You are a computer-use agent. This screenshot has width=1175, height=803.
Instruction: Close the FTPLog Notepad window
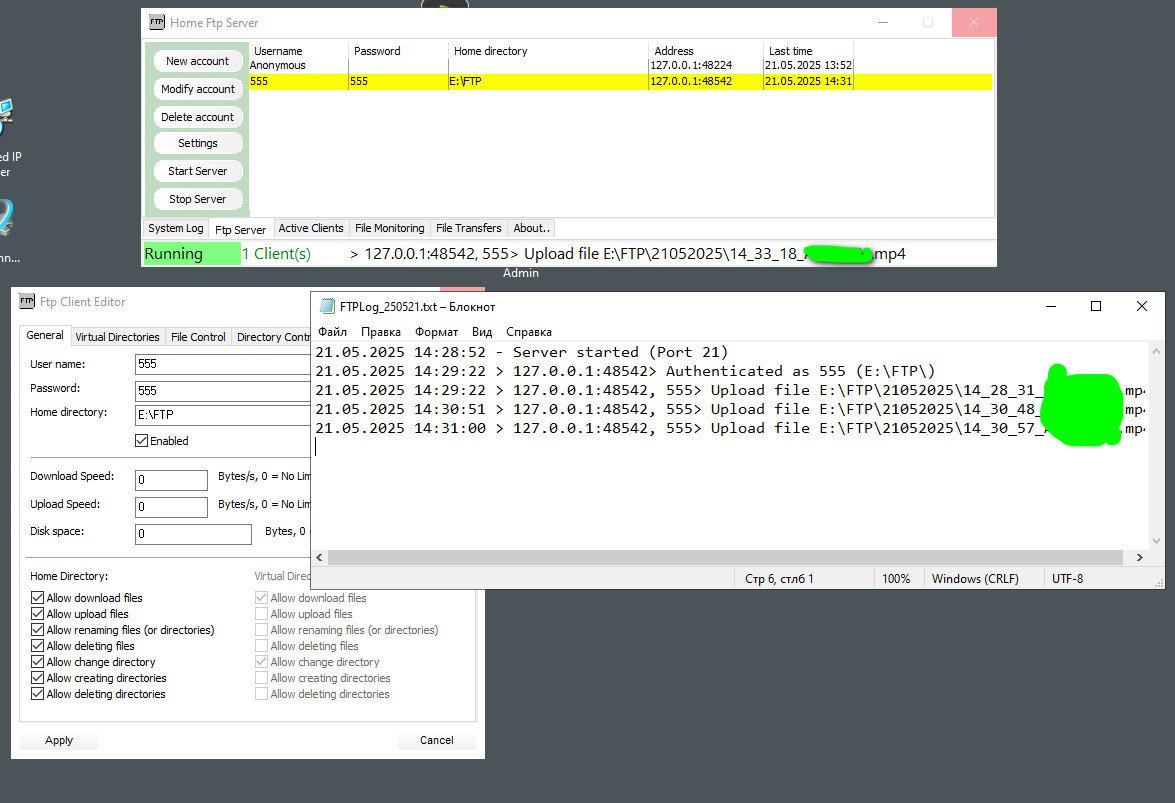pos(1141,306)
